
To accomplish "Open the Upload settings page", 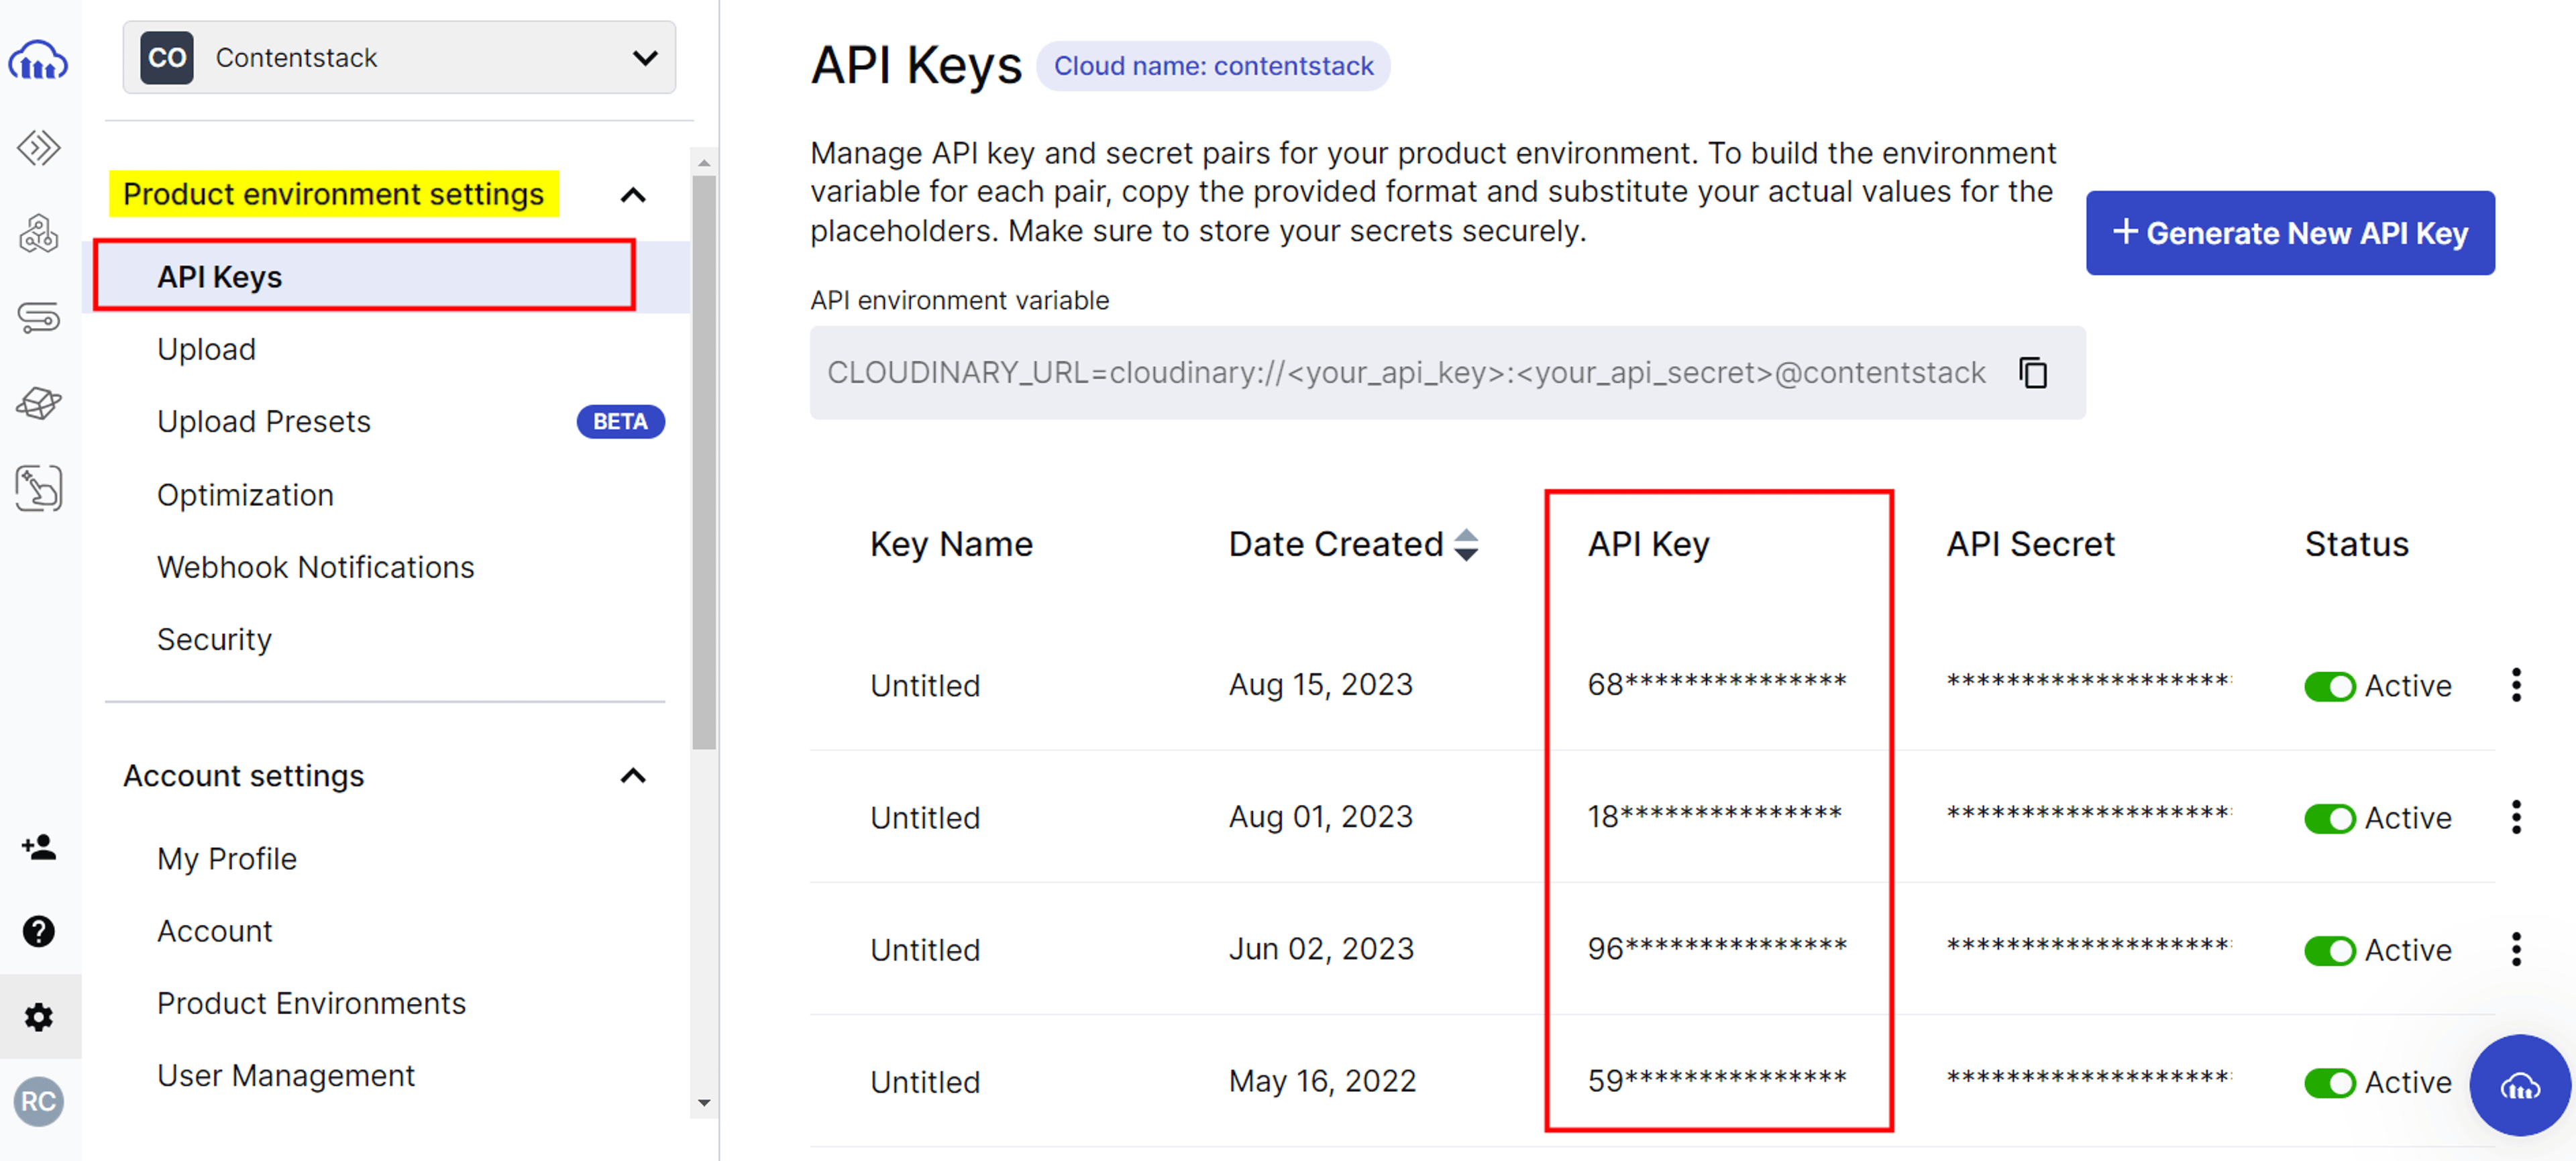I will click(206, 349).
